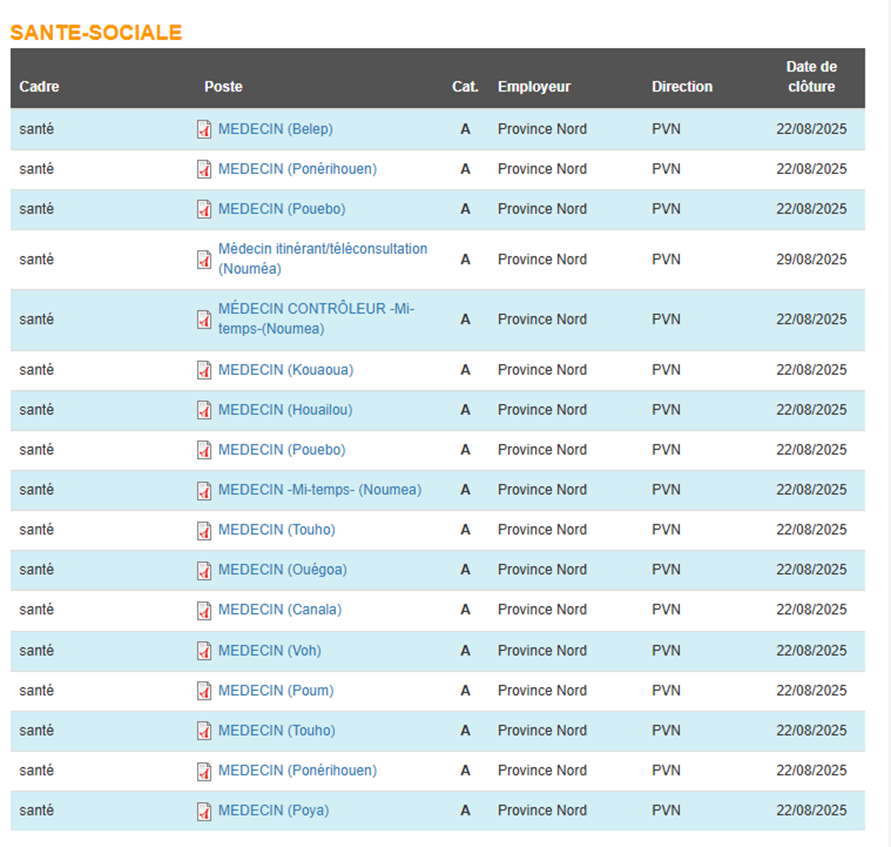Open the MEDECIN (Poya) job link
This screenshot has height=847, width=891.
273,811
